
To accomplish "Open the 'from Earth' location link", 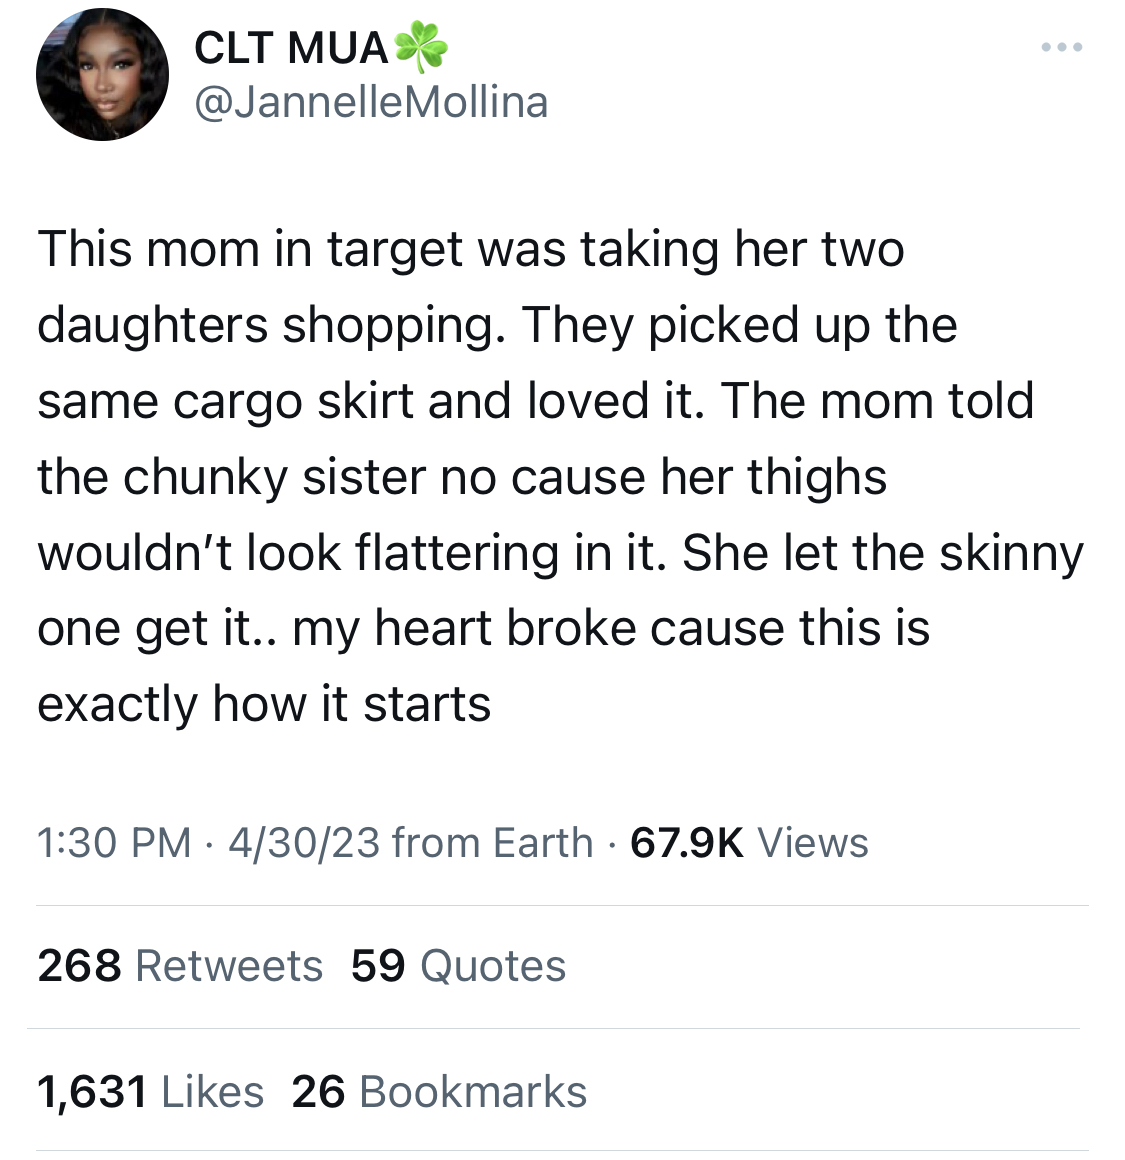I will click(x=493, y=843).
